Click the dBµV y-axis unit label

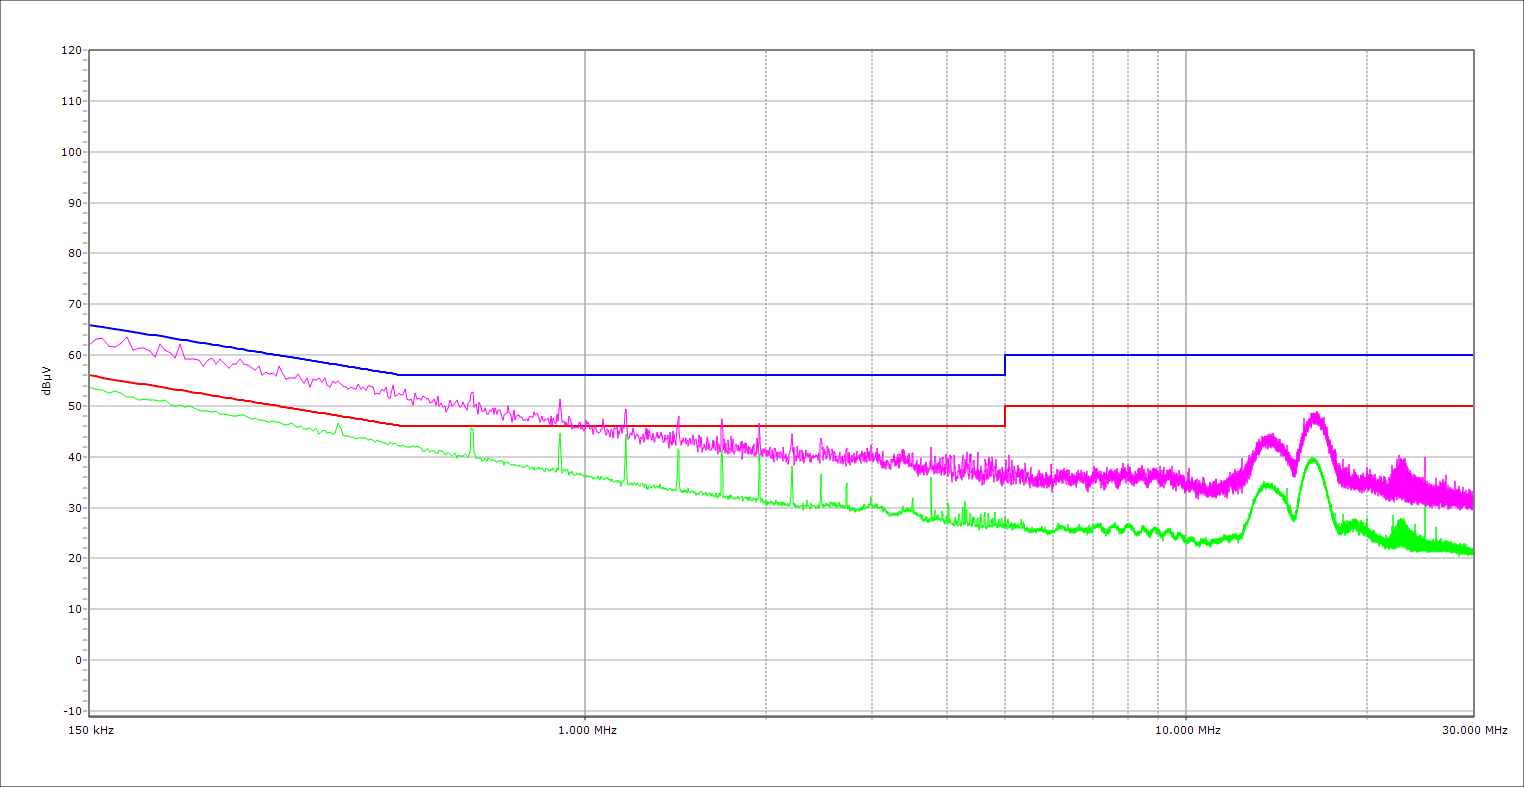[46, 380]
